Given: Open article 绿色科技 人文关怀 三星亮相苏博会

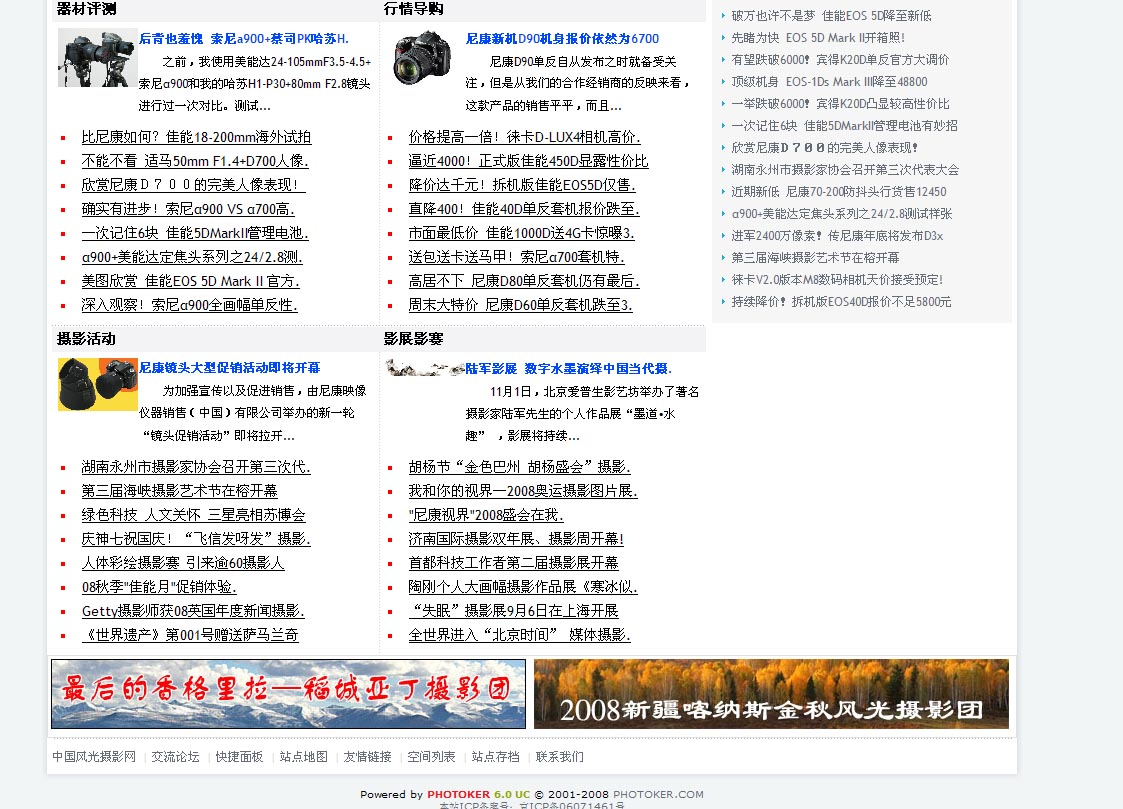Looking at the screenshot, I should click(193, 515).
